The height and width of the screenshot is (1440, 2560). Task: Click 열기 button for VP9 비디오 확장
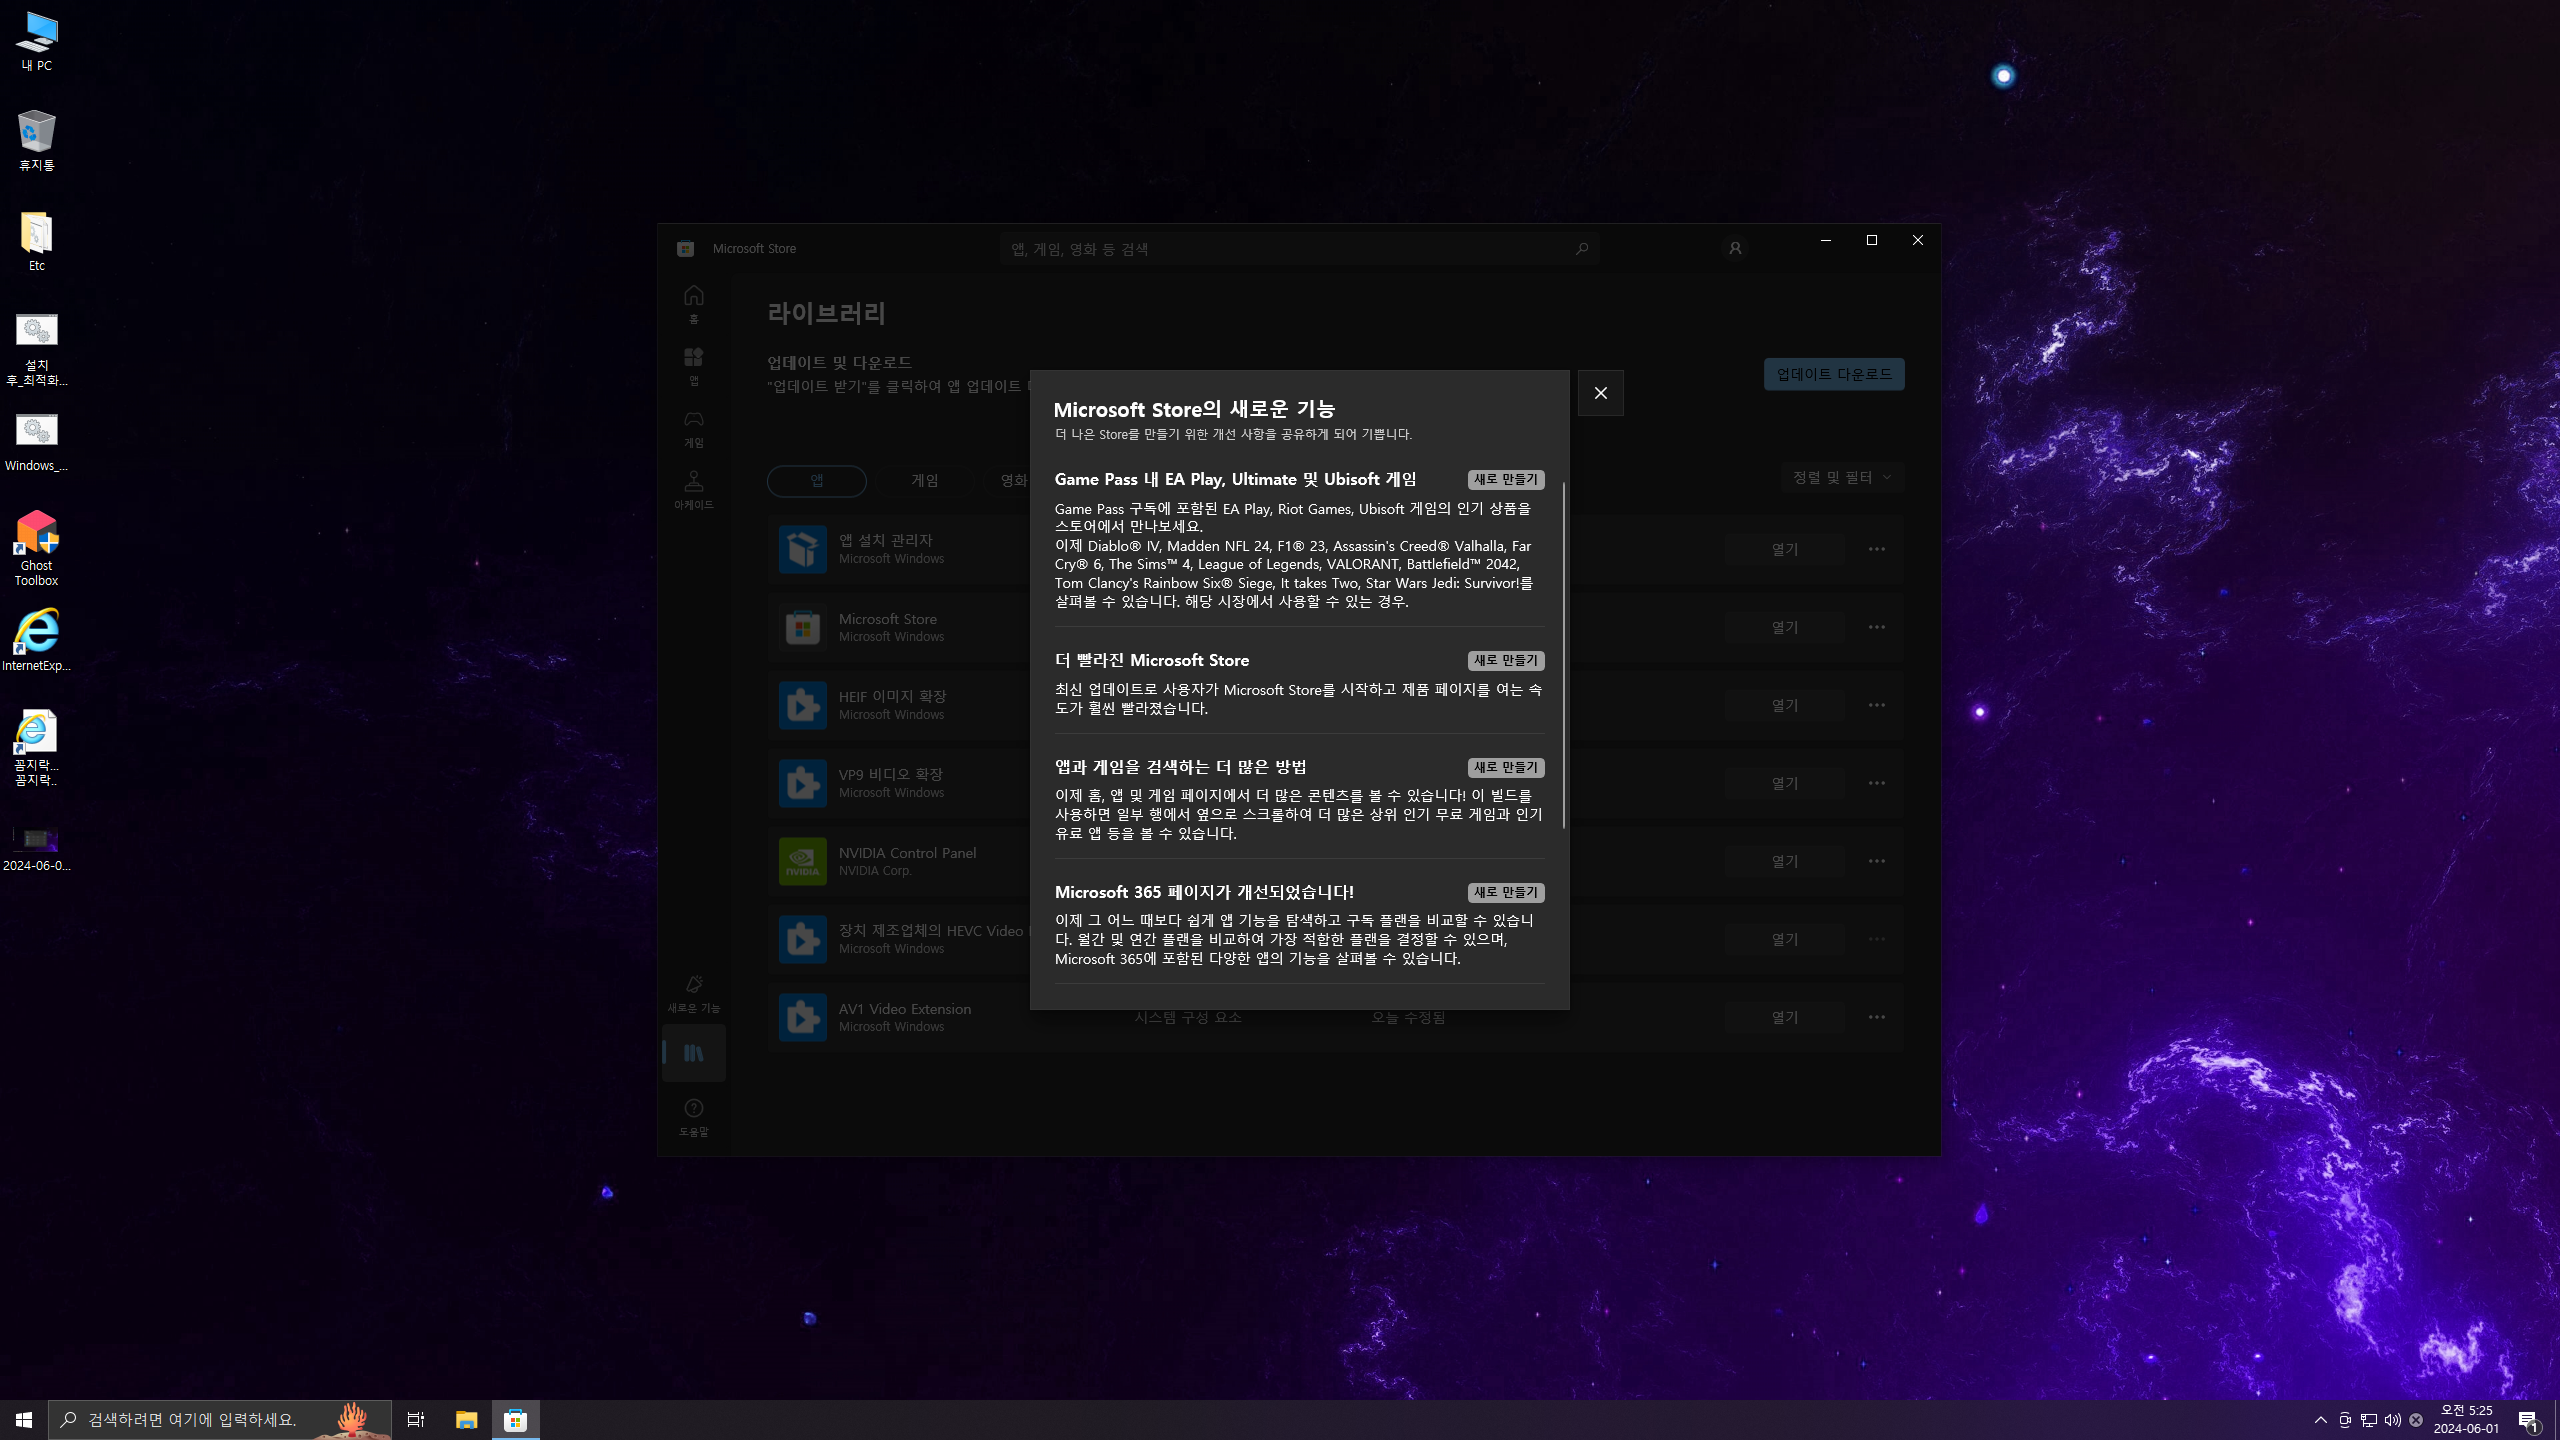pos(1784,783)
